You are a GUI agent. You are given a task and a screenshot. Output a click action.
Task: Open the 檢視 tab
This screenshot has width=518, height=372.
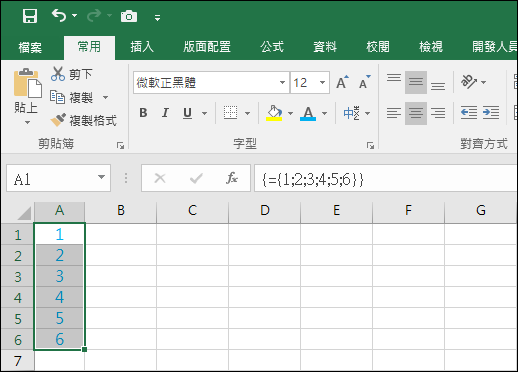tap(431, 47)
